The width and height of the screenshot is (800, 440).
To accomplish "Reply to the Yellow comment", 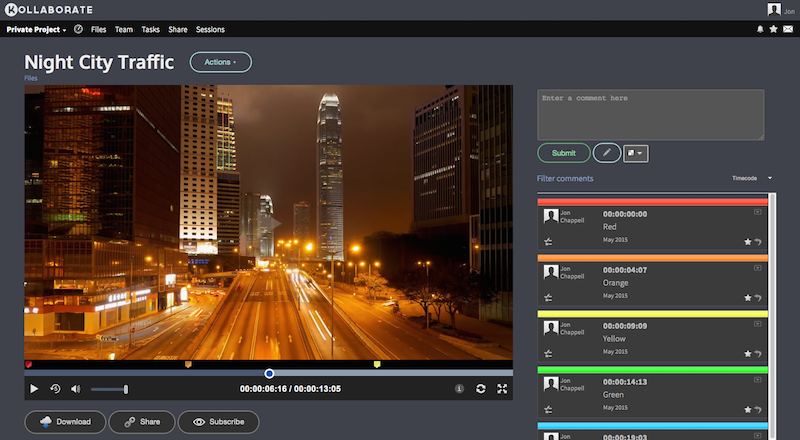I will tap(758, 354).
